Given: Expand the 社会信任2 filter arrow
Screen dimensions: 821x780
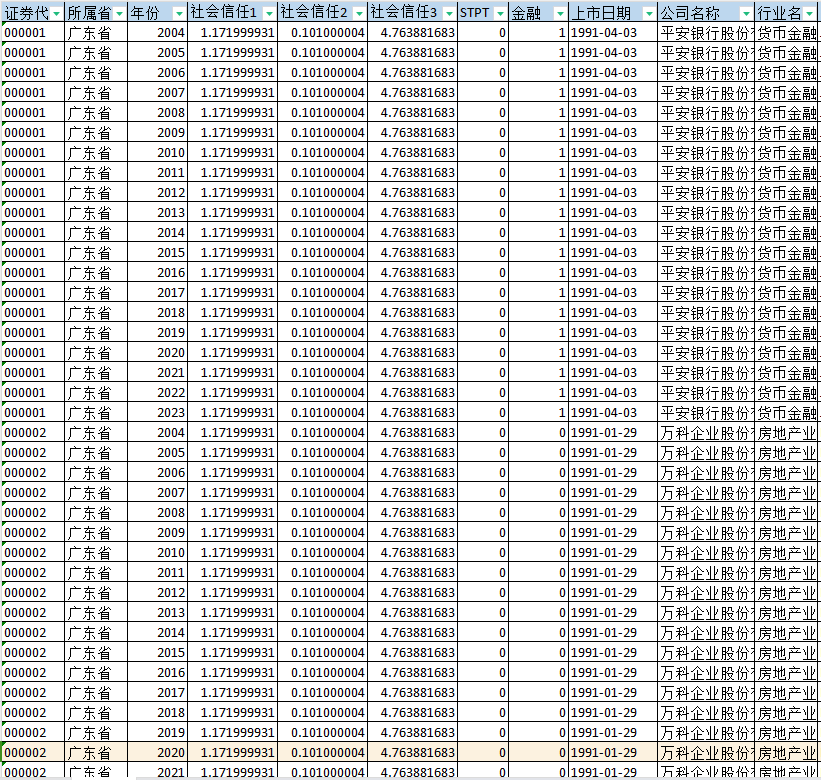Looking at the screenshot, I should coord(359,13).
